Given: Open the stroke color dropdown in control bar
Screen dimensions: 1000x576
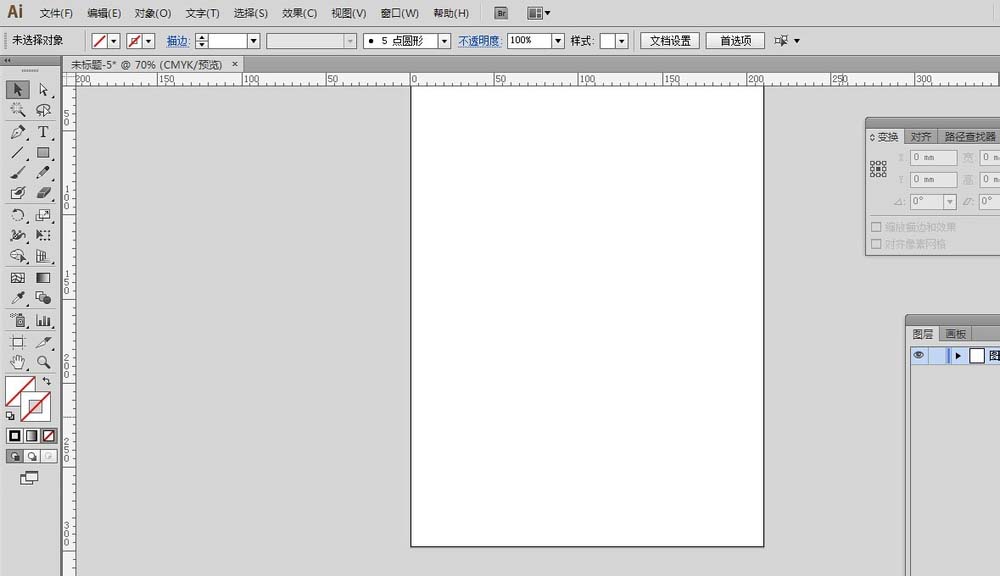Looking at the screenshot, I should tap(149, 41).
